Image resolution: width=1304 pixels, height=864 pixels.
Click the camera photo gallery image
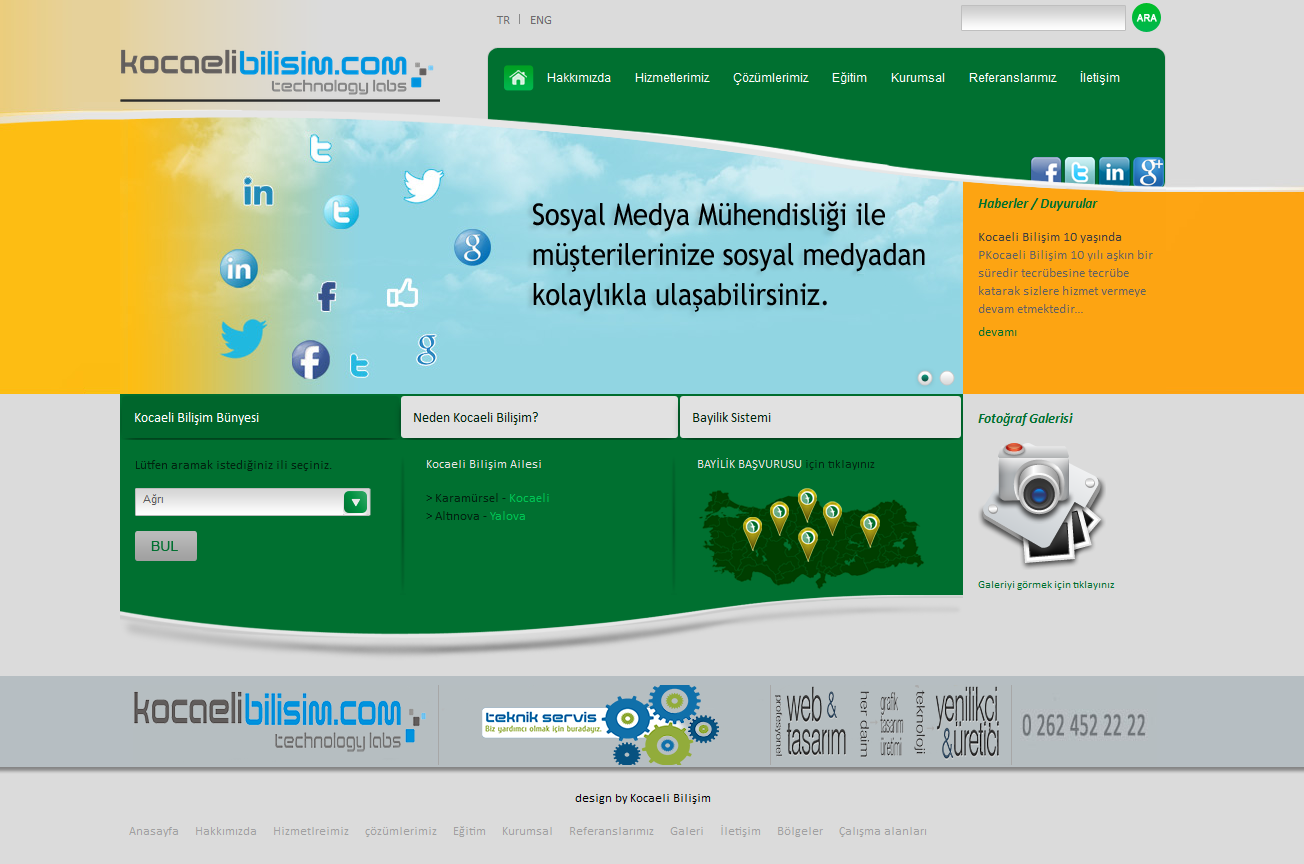click(1041, 503)
